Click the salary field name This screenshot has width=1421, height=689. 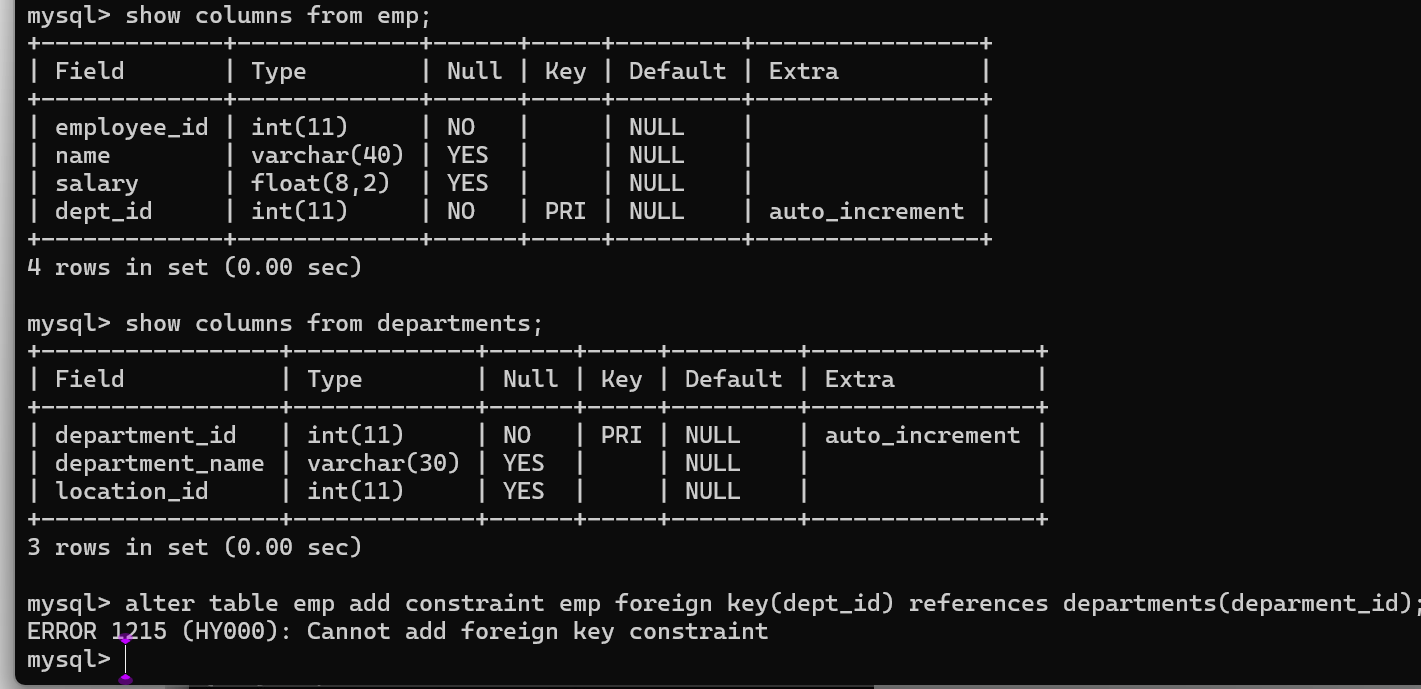[96, 184]
